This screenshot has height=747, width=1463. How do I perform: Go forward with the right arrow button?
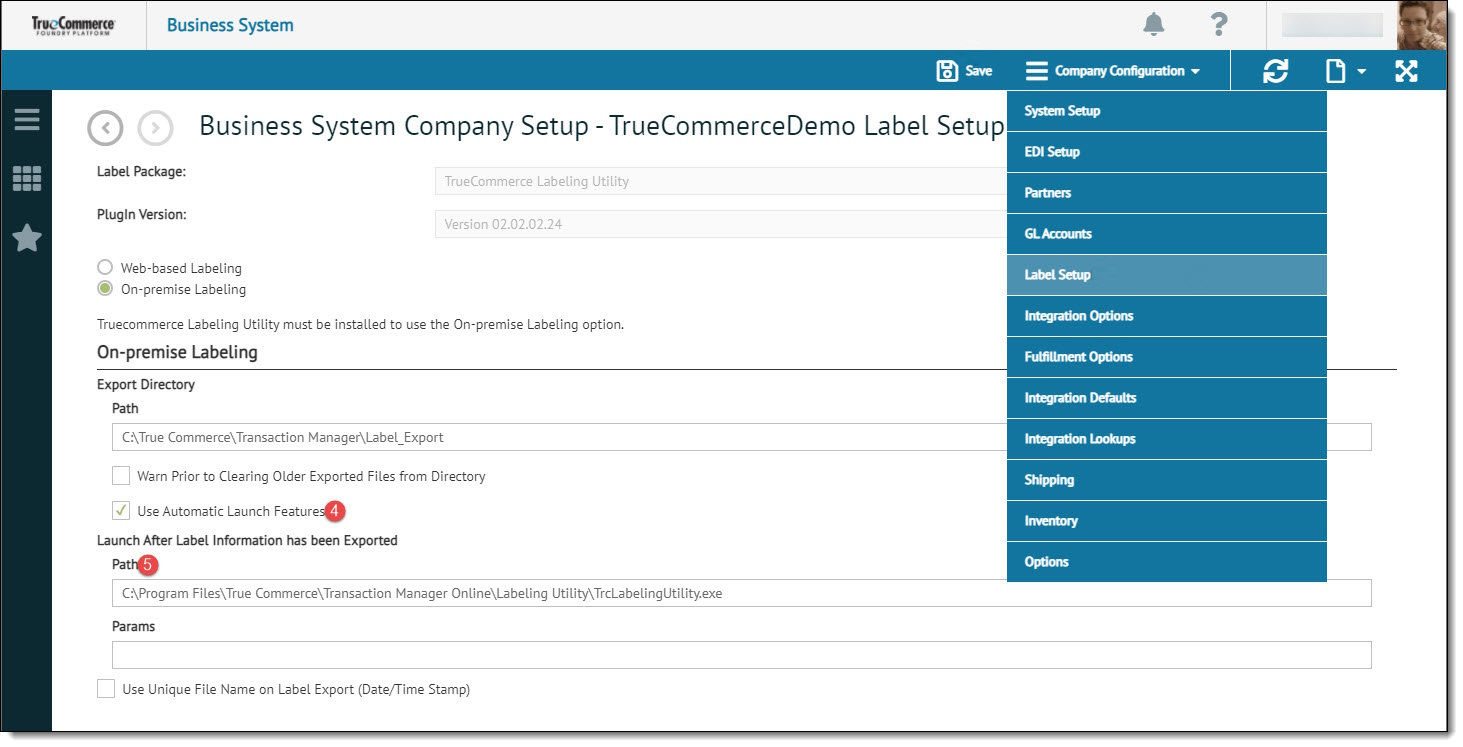(155, 128)
